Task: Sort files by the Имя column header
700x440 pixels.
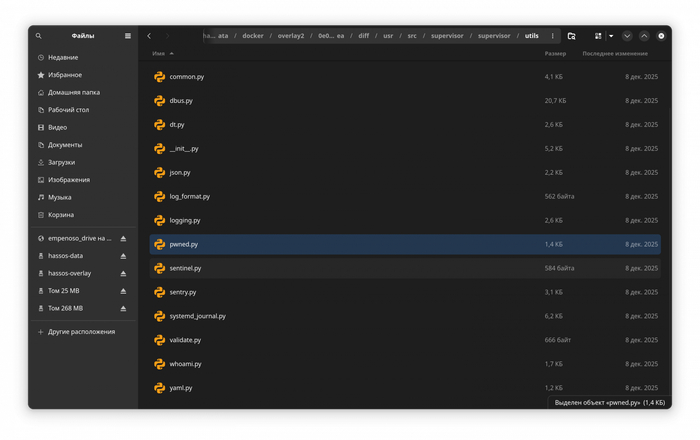Action: coord(159,54)
